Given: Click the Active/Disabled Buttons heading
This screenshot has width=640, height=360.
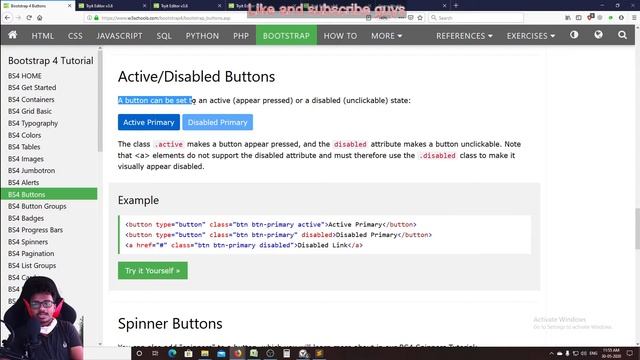Looking at the screenshot, I should pyautogui.click(x=196, y=77).
